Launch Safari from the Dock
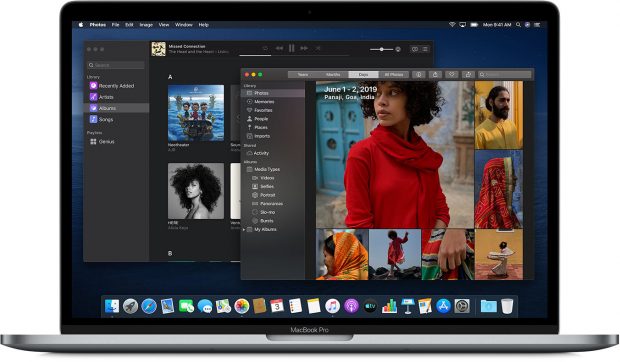This screenshot has width=620, height=362. (149, 306)
